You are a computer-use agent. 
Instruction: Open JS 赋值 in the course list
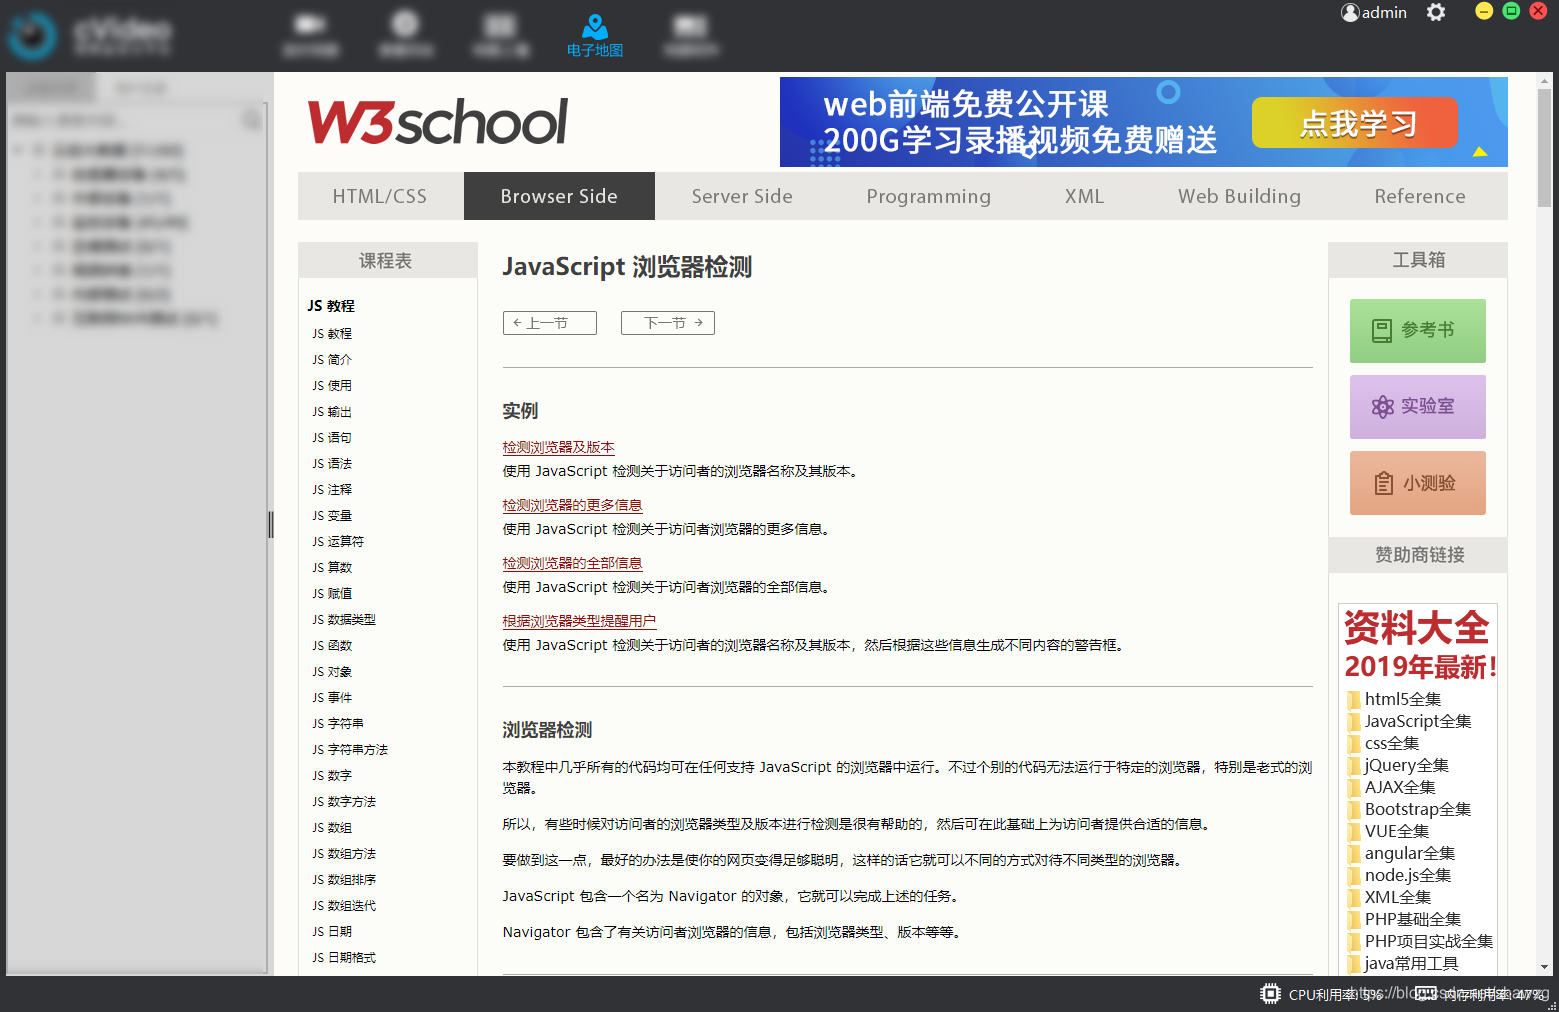pos(332,593)
